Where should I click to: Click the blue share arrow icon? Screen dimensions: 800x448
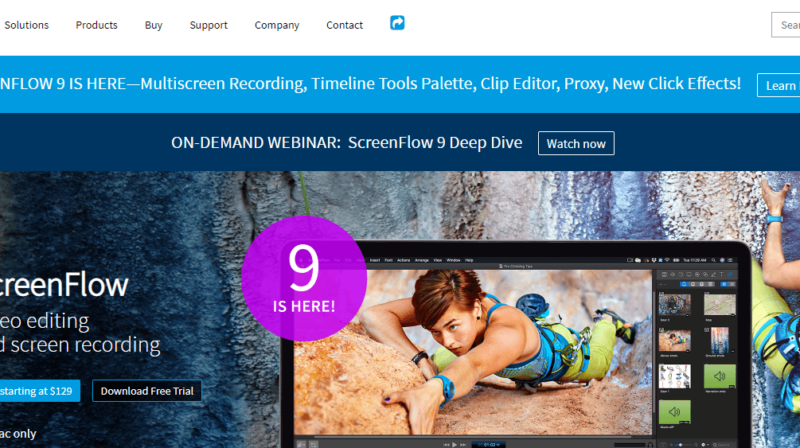point(397,23)
